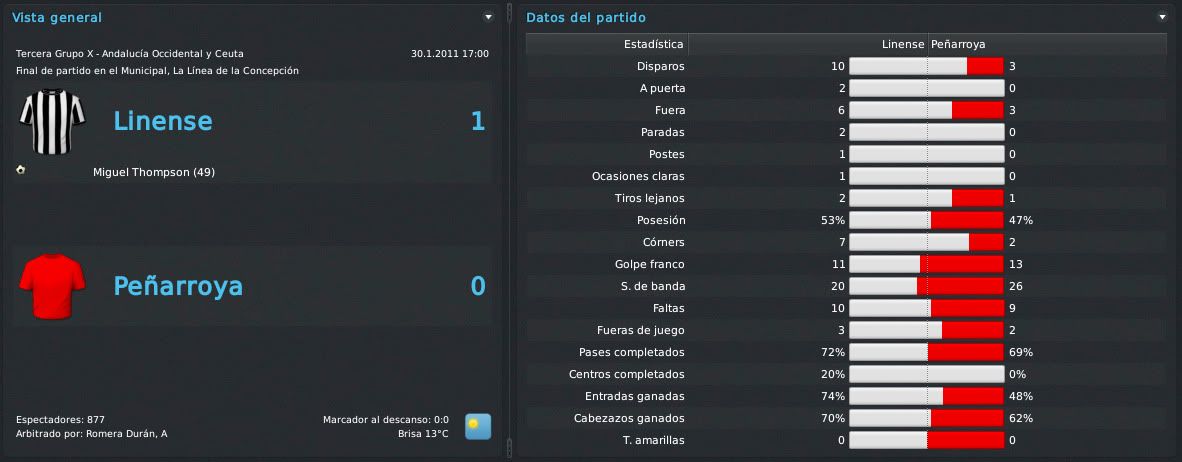Open the Vista general panel dropdown arrow
Viewport: 1182px width, 462px height.
click(x=488, y=17)
